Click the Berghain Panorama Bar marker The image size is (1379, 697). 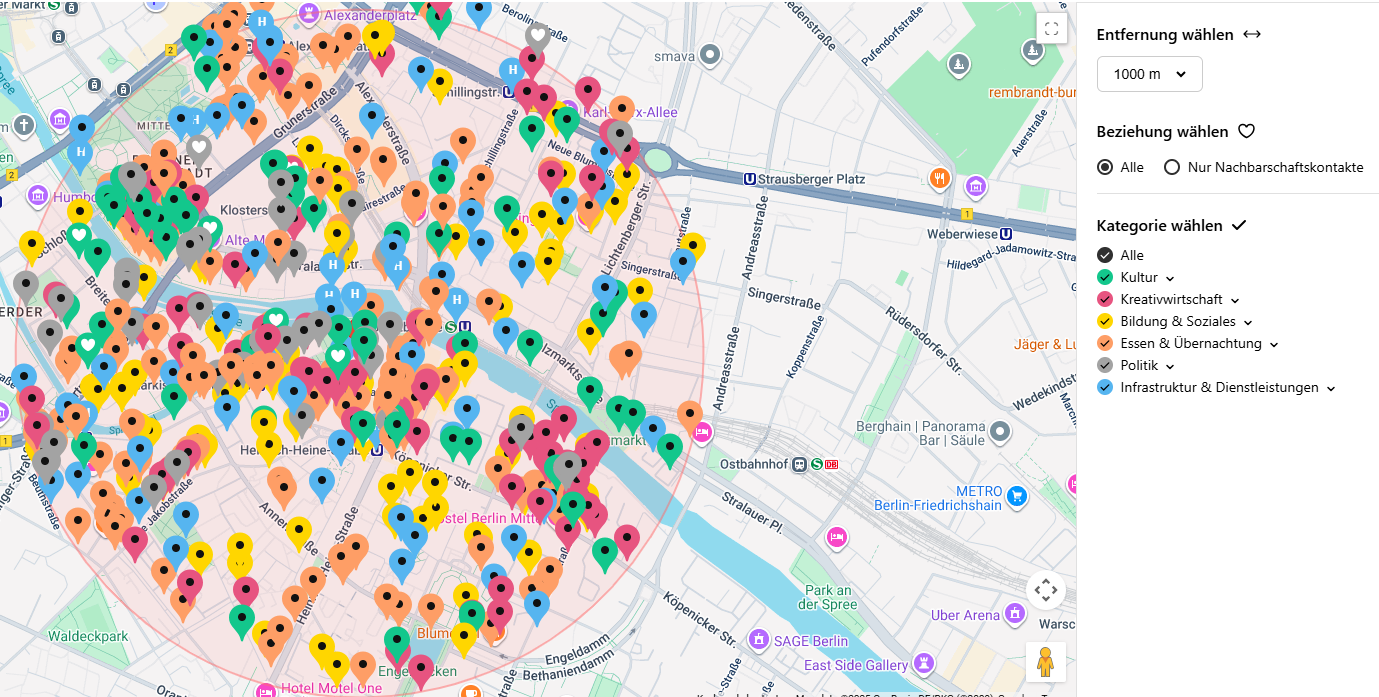coord(1001,431)
